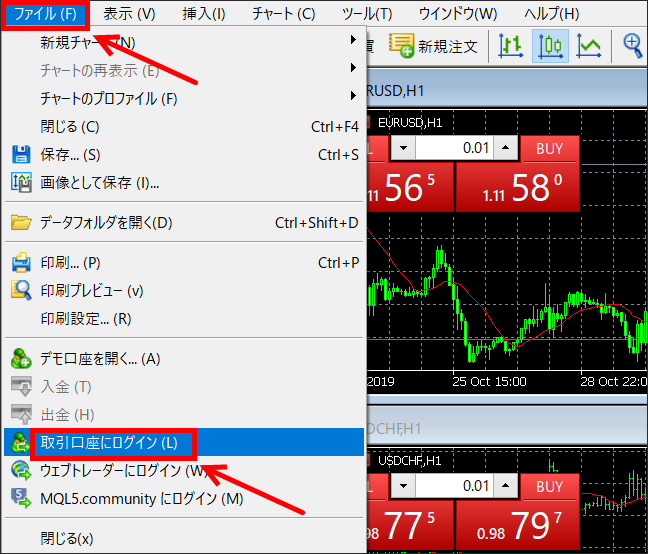Click the zoom in magnifier icon

click(633, 45)
